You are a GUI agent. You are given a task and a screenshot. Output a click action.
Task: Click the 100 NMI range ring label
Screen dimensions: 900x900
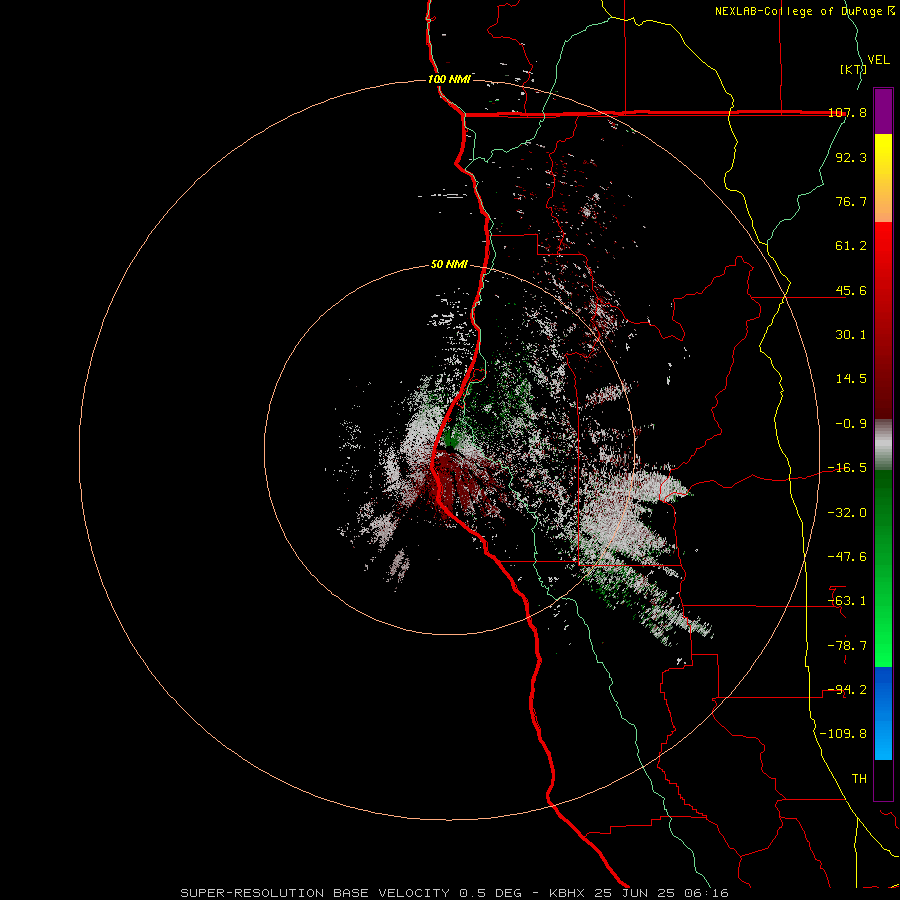click(449, 79)
